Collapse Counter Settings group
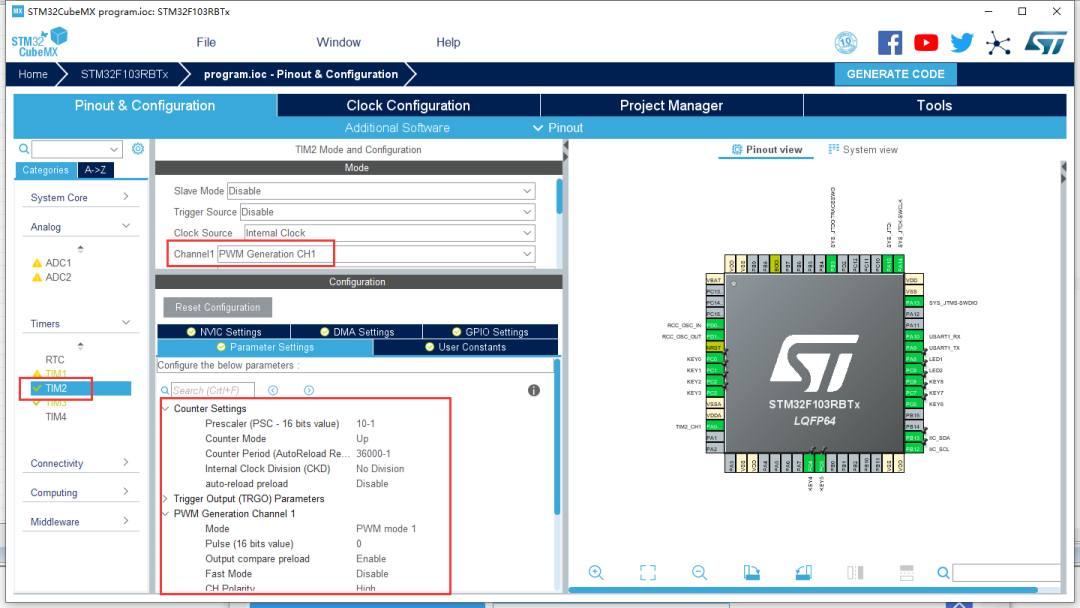 point(165,408)
